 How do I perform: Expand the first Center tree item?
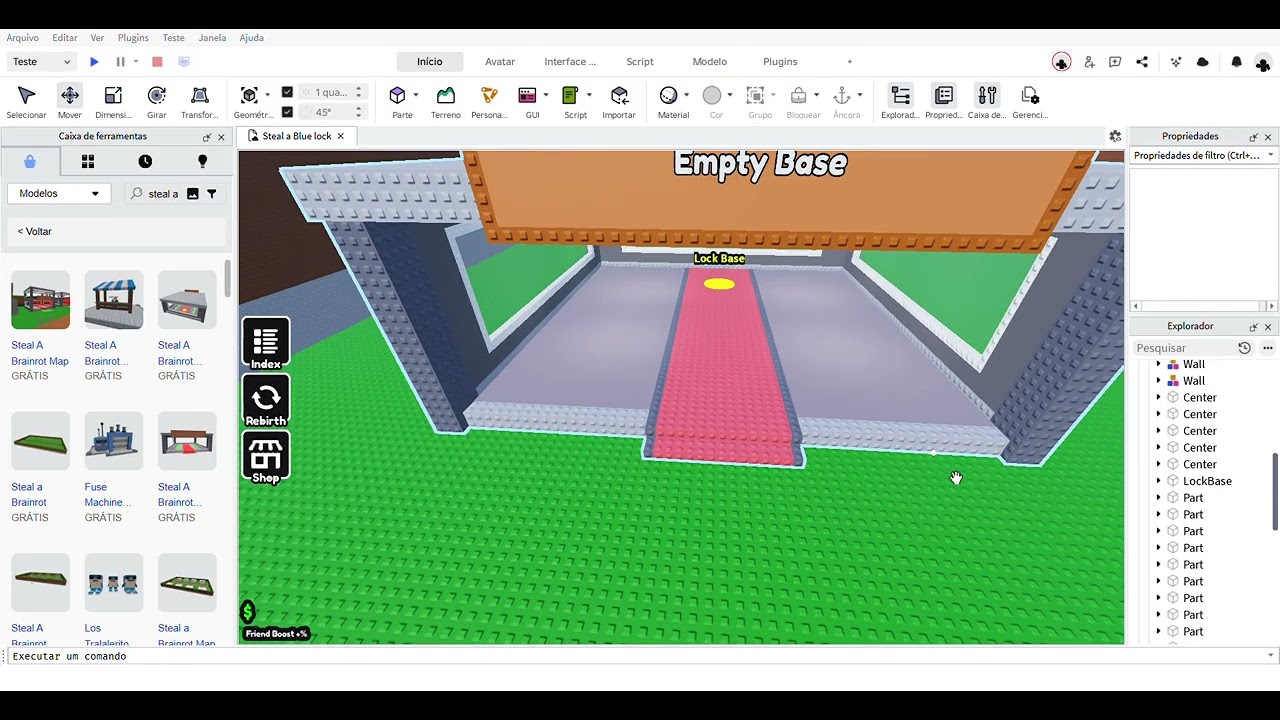pyautogui.click(x=1159, y=397)
